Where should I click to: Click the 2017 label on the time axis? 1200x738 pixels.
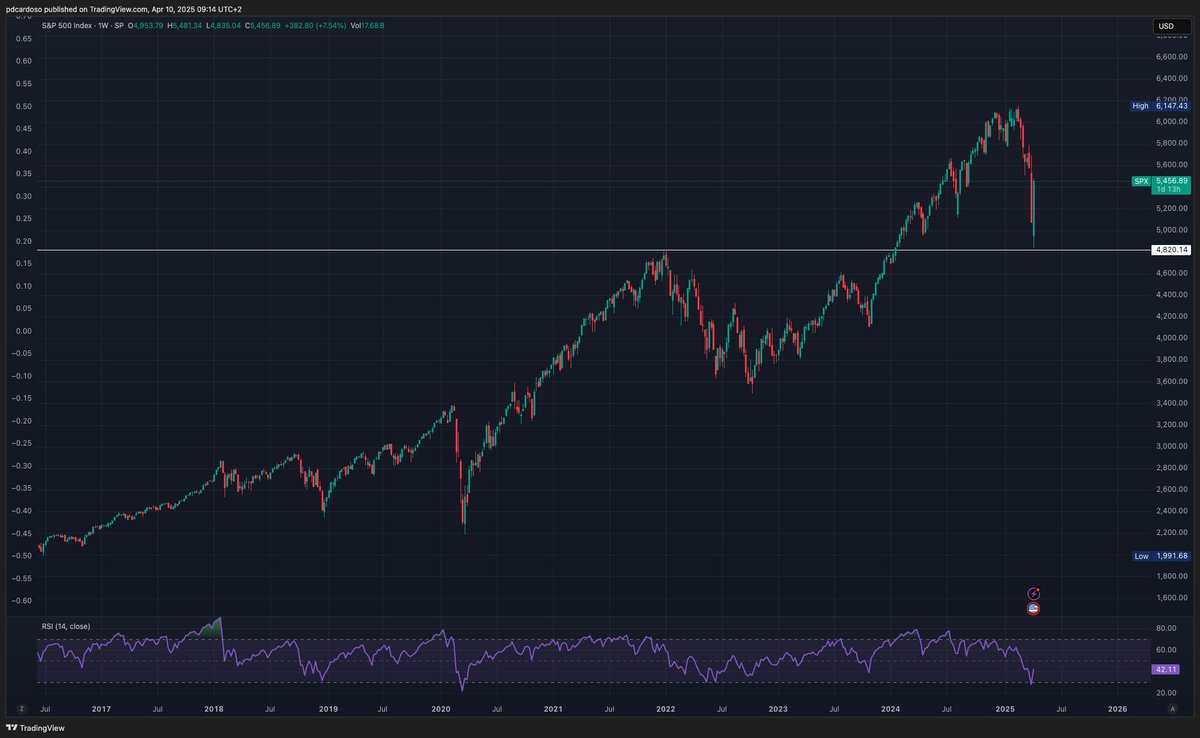[101, 708]
